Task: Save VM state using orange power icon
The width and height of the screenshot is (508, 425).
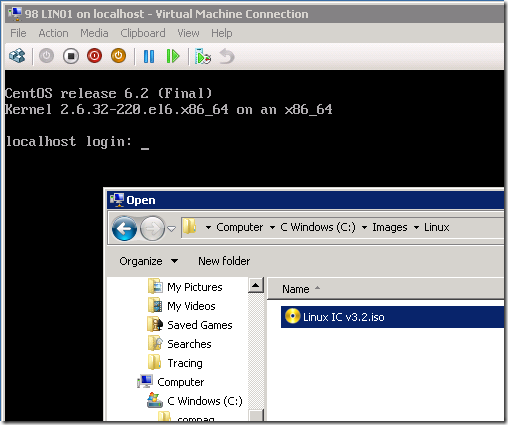Action: pyautogui.click(x=118, y=56)
